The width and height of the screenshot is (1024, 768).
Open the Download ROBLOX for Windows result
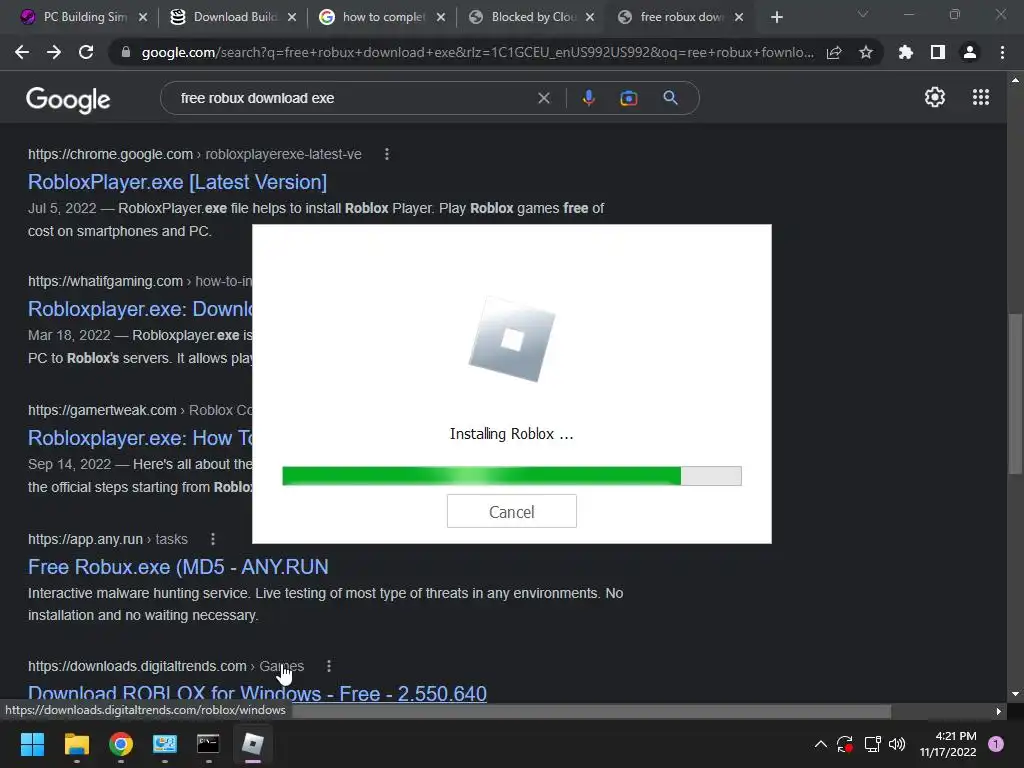pos(257,693)
